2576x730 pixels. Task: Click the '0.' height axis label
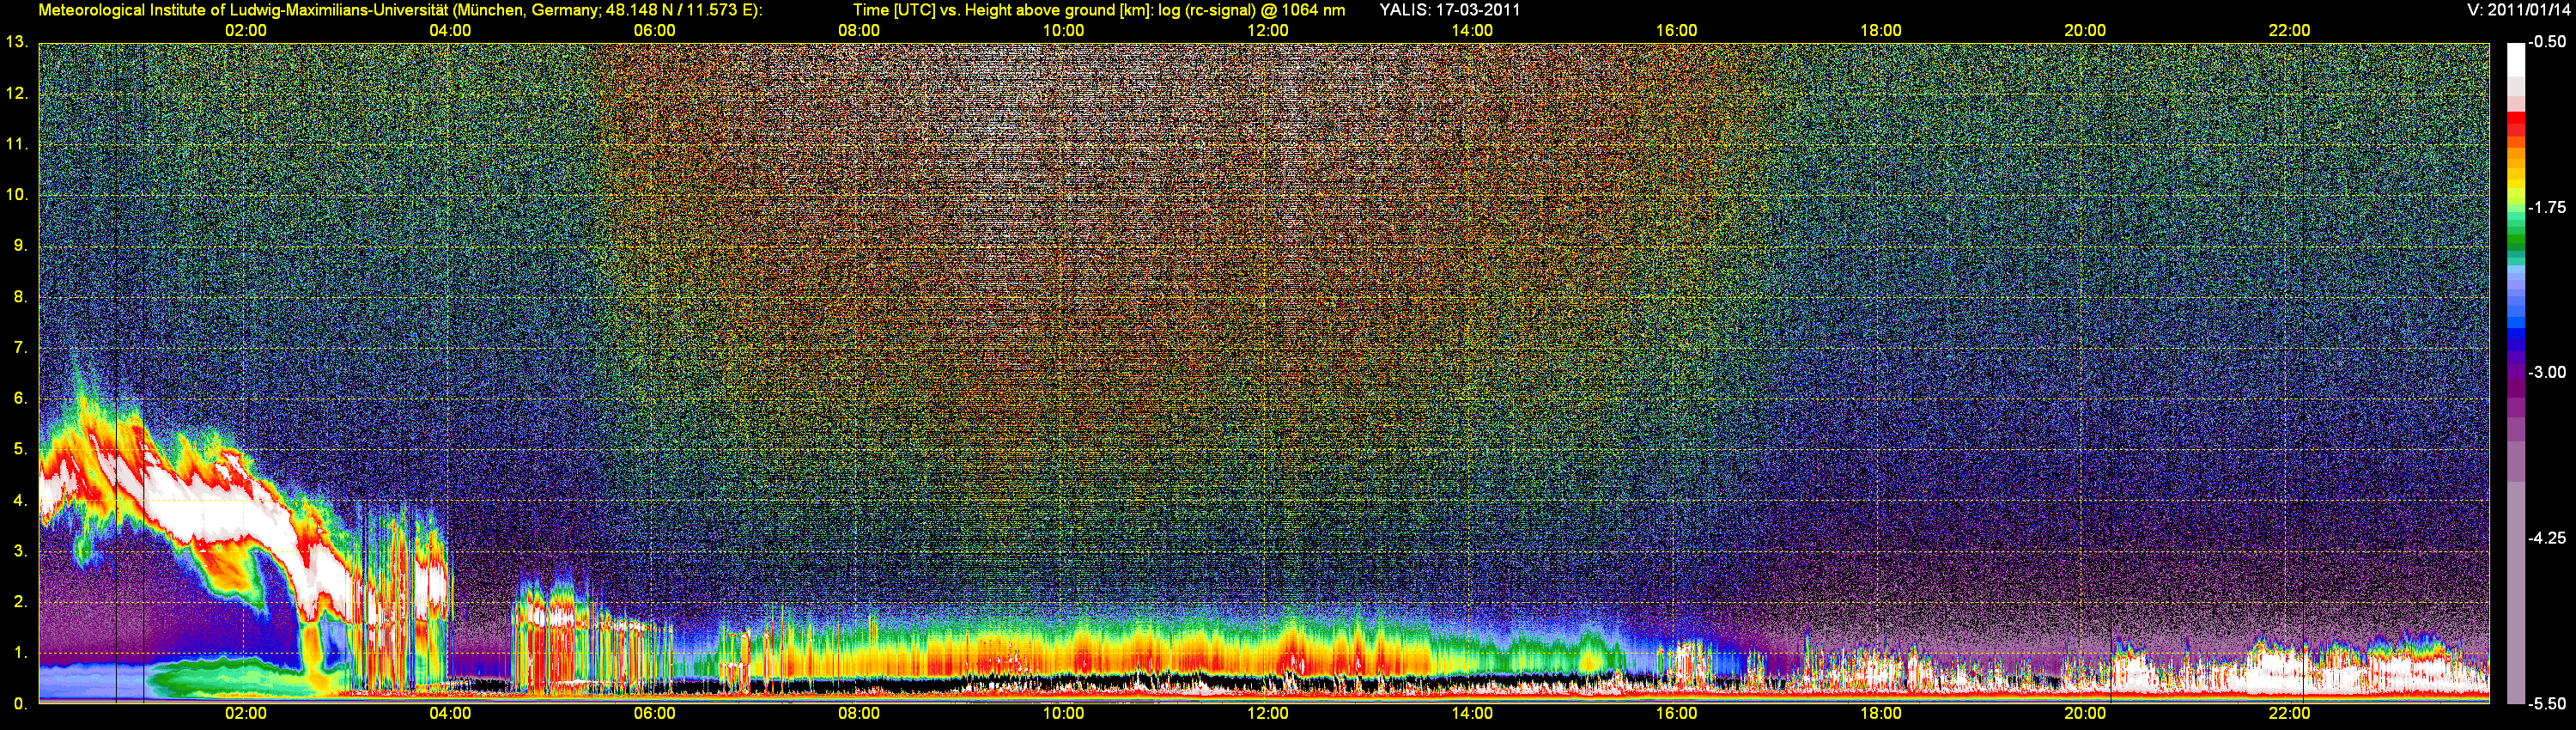20,704
